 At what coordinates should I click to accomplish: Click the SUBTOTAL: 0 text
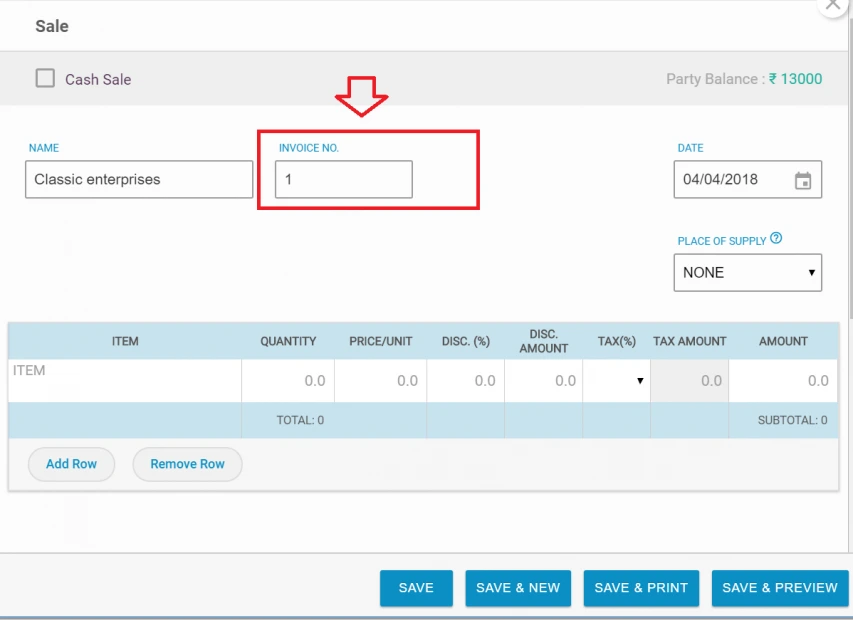(x=792, y=420)
